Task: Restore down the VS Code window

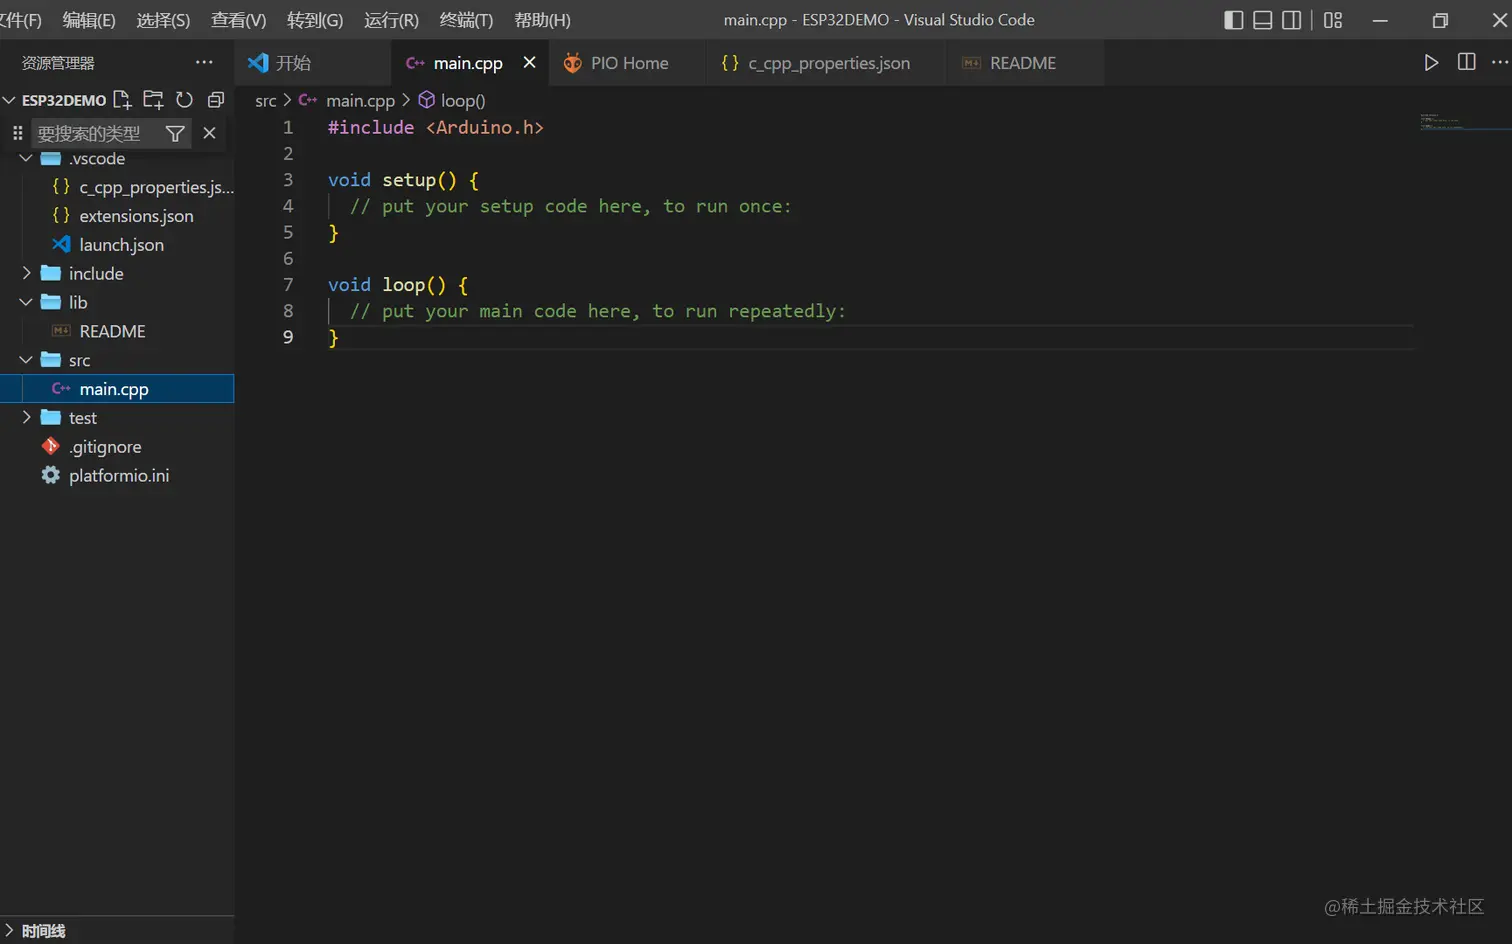Action: coord(1440,20)
